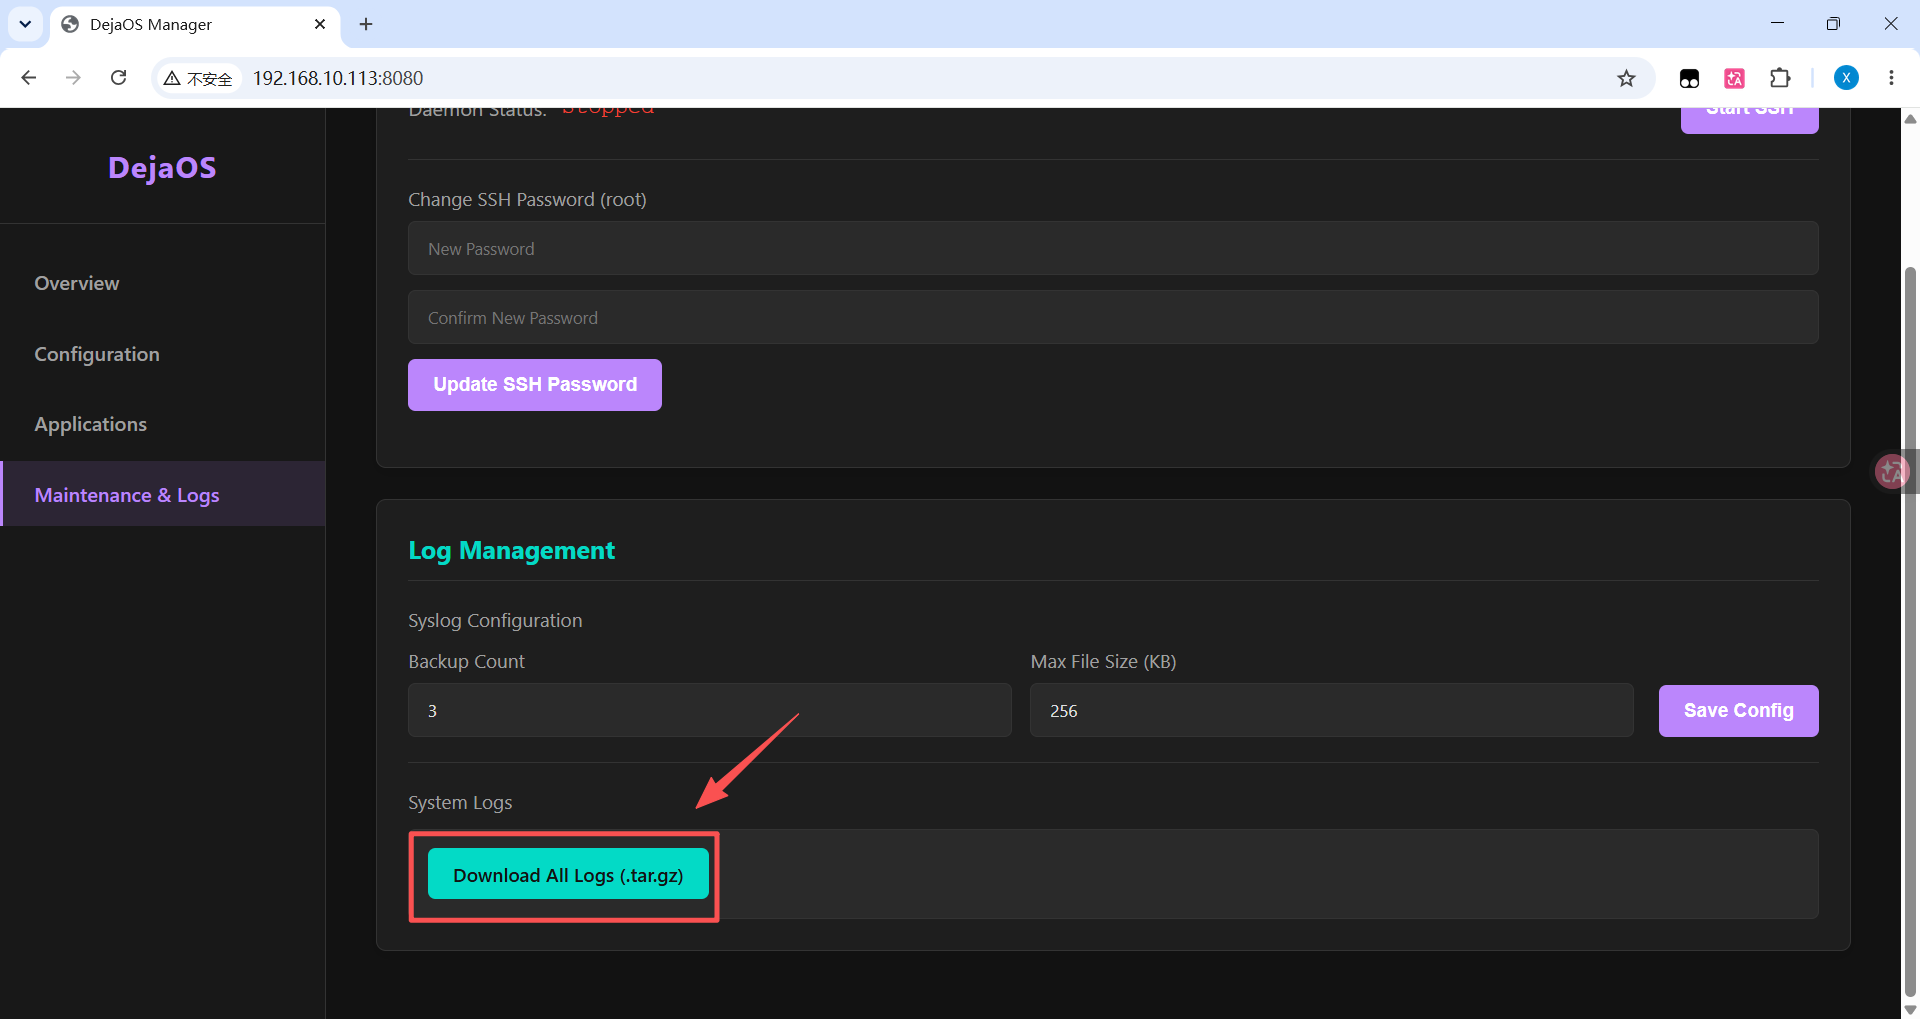Screen dimensions: 1920x1019
Task: Click the scrollbar up arrow
Action: pos(1910,118)
